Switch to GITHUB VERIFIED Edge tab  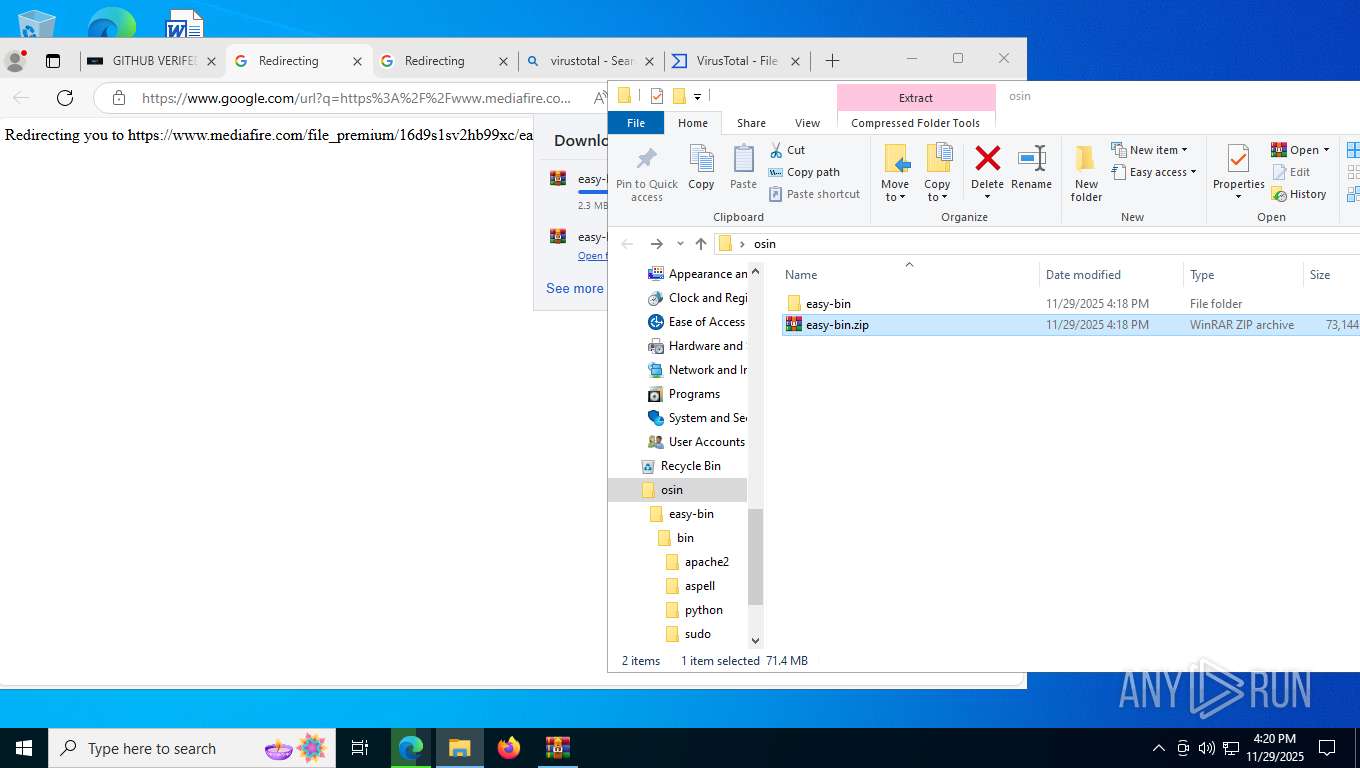click(x=151, y=61)
